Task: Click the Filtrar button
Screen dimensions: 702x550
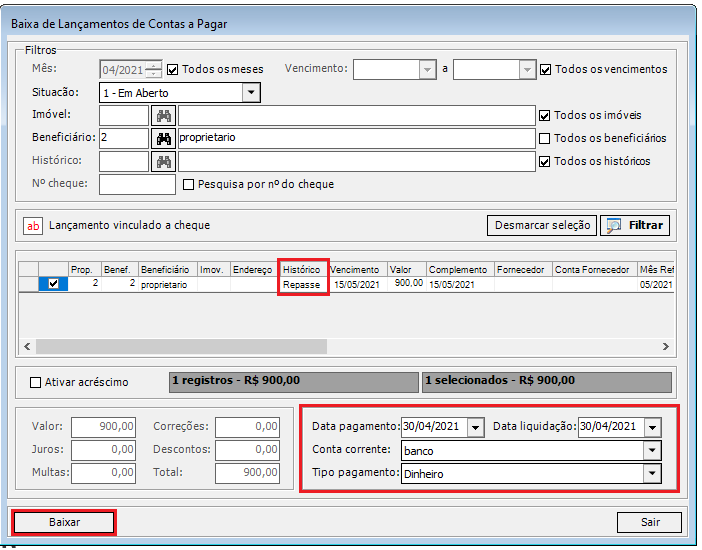Action: tap(635, 225)
